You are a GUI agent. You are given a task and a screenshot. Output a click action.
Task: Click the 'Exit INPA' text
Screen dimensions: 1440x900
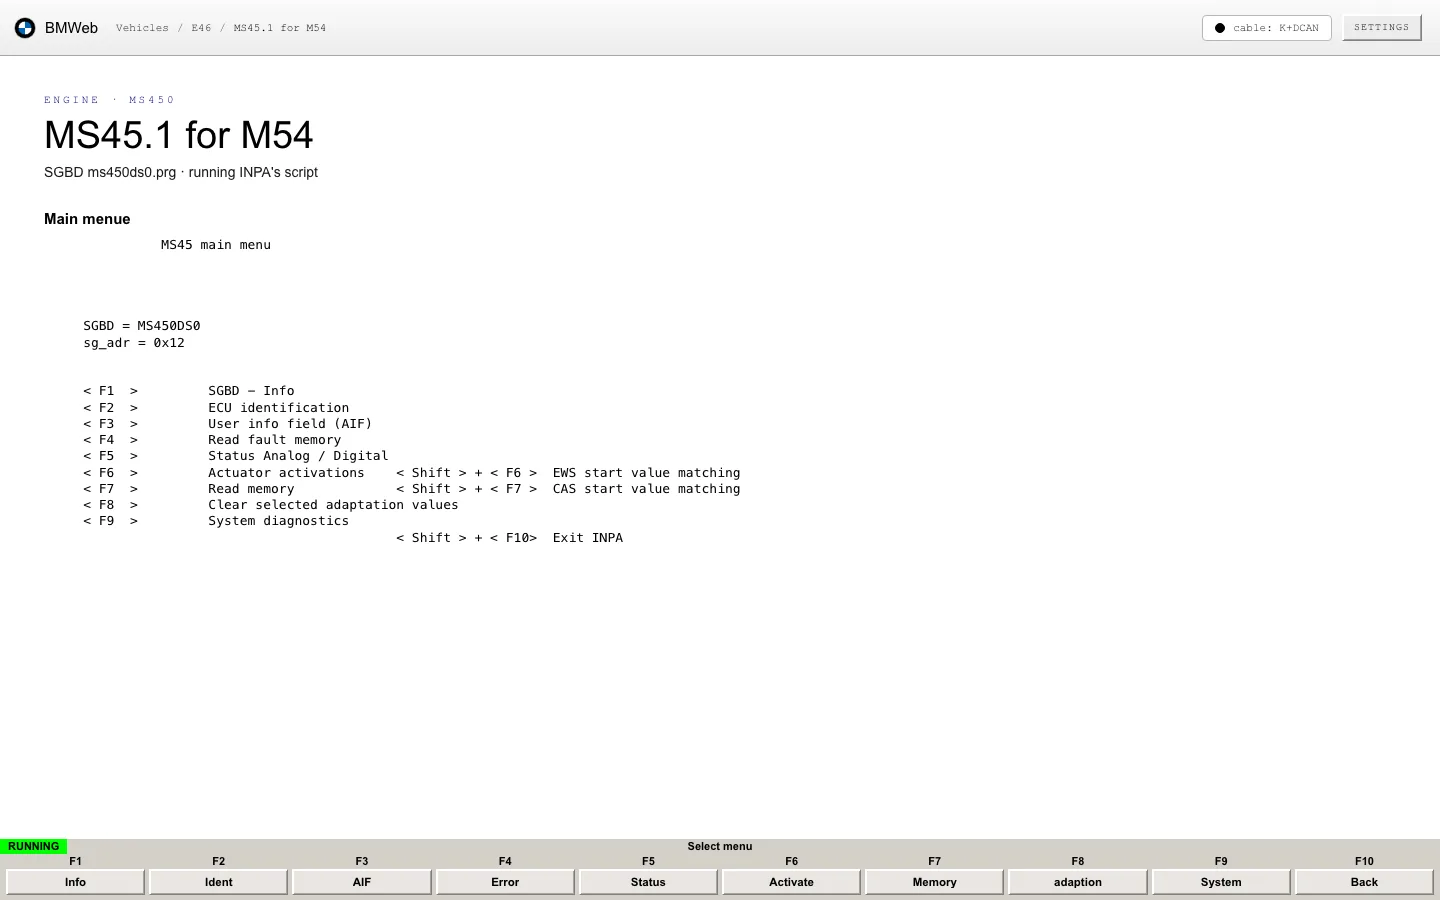click(588, 538)
